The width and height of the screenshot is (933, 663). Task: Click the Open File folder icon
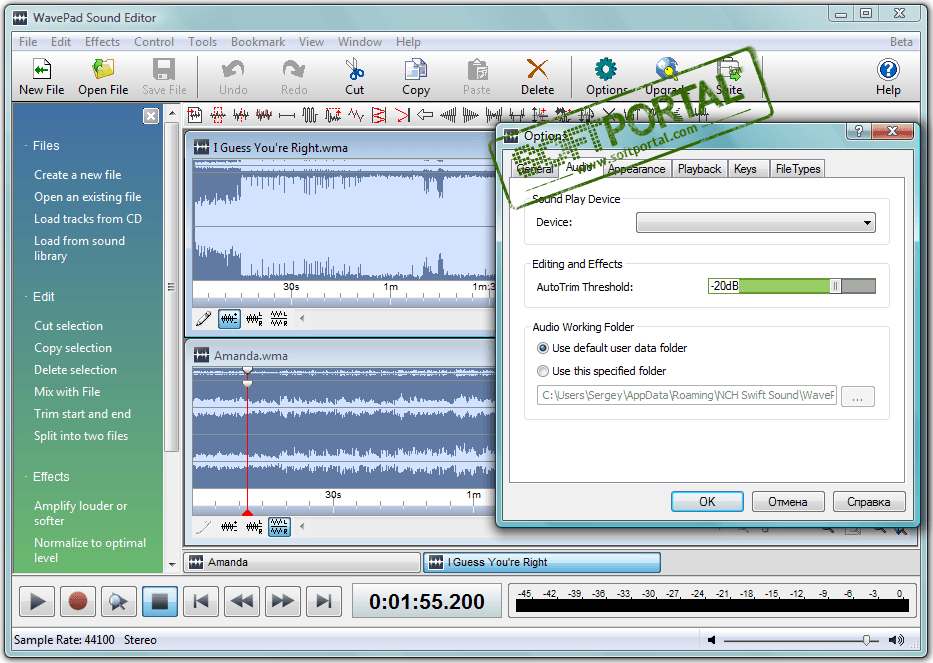103,70
